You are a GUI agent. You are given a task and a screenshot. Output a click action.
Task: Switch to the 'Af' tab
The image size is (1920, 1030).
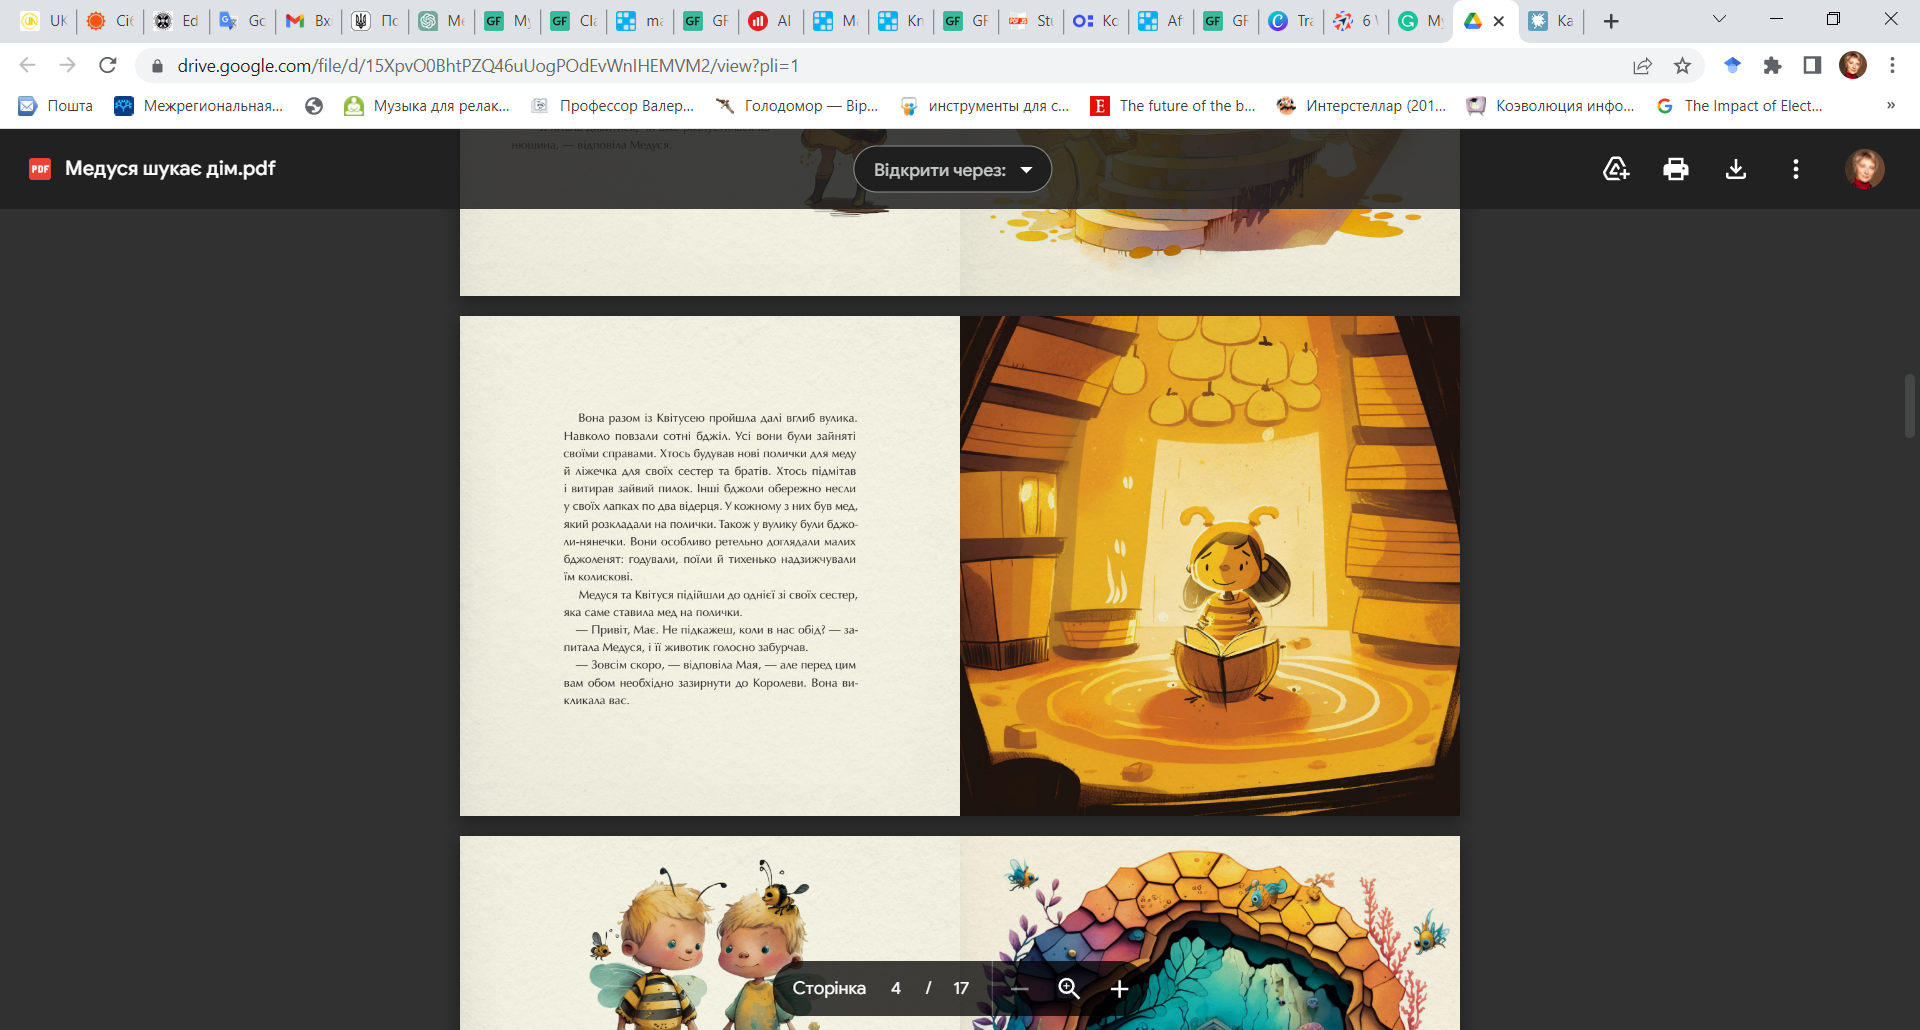pos(1161,21)
